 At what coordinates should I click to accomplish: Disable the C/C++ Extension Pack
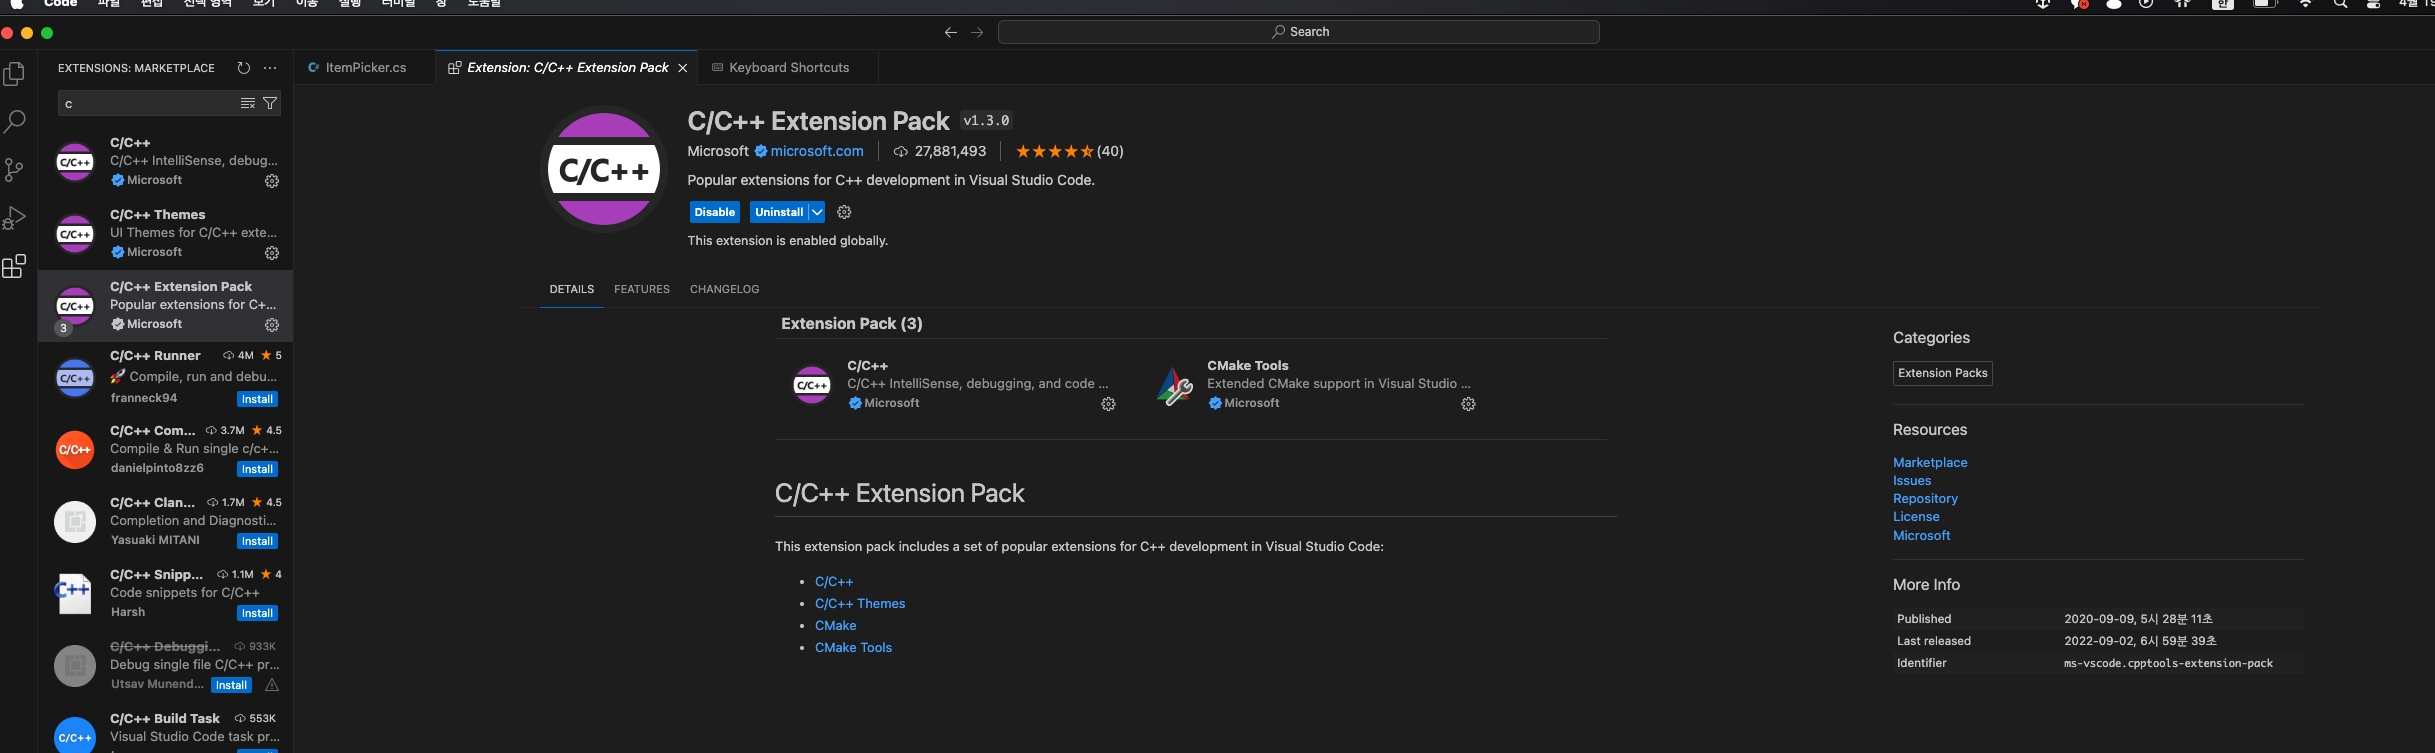[715, 212]
